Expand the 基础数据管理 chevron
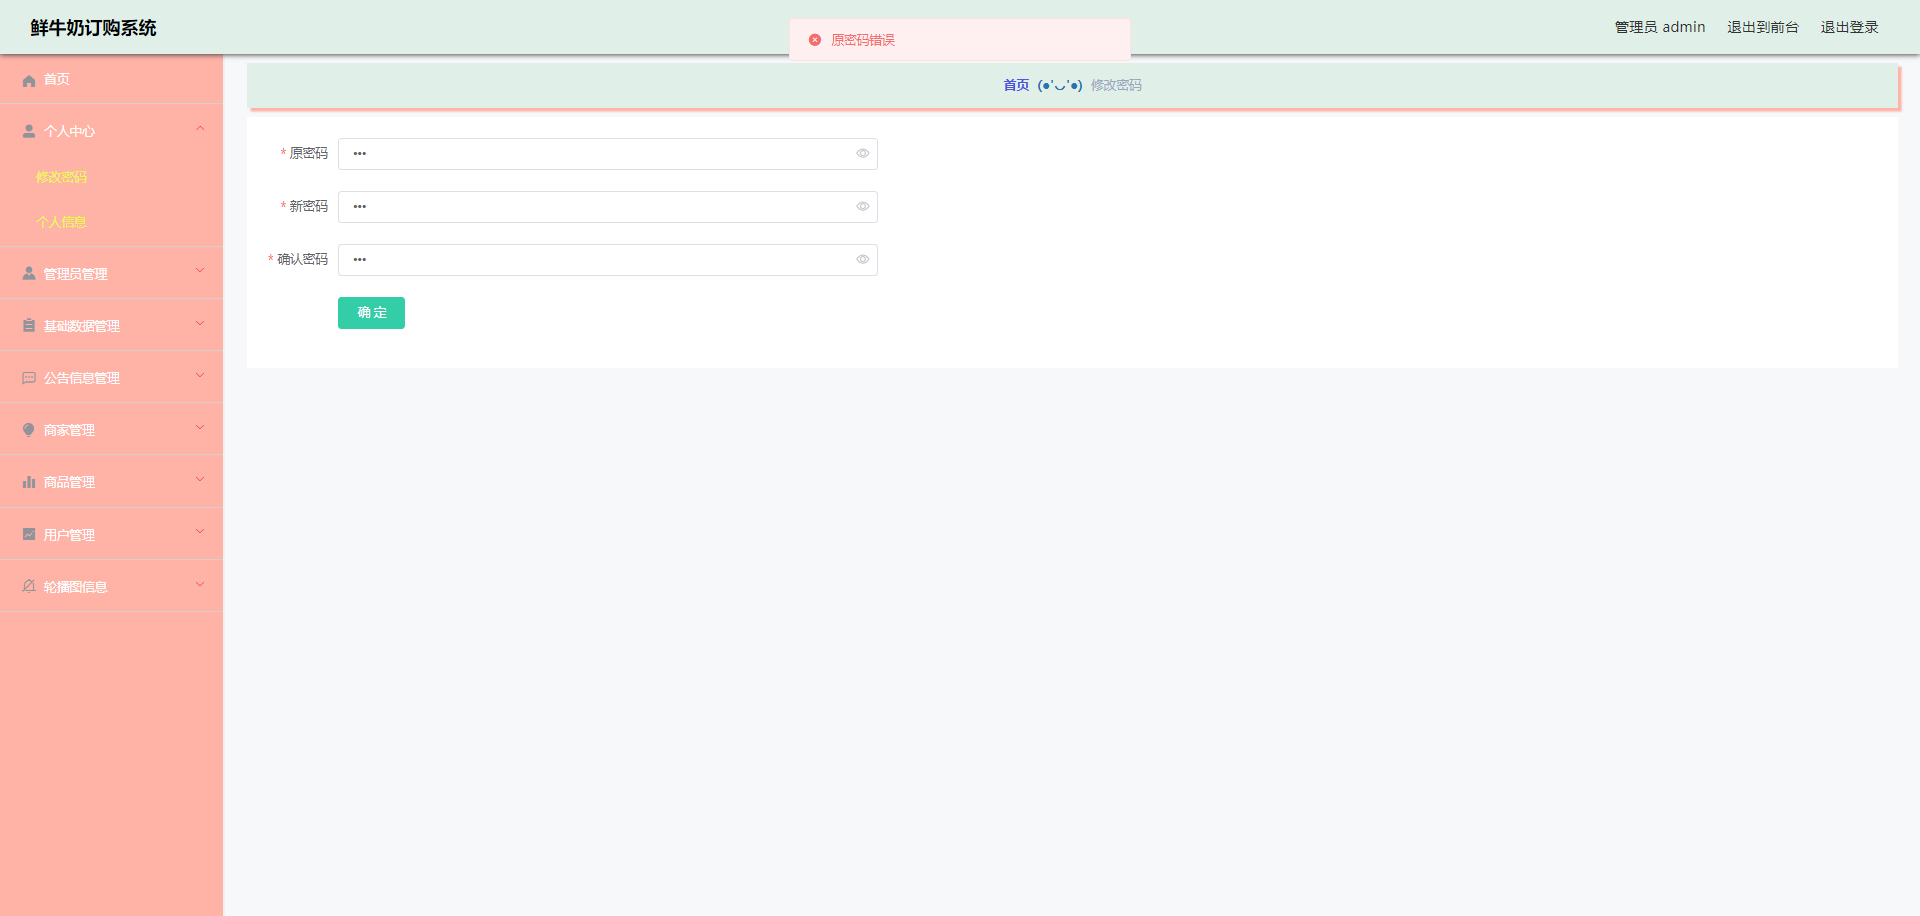The height and width of the screenshot is (916, 1920). [x=200, y=323]
